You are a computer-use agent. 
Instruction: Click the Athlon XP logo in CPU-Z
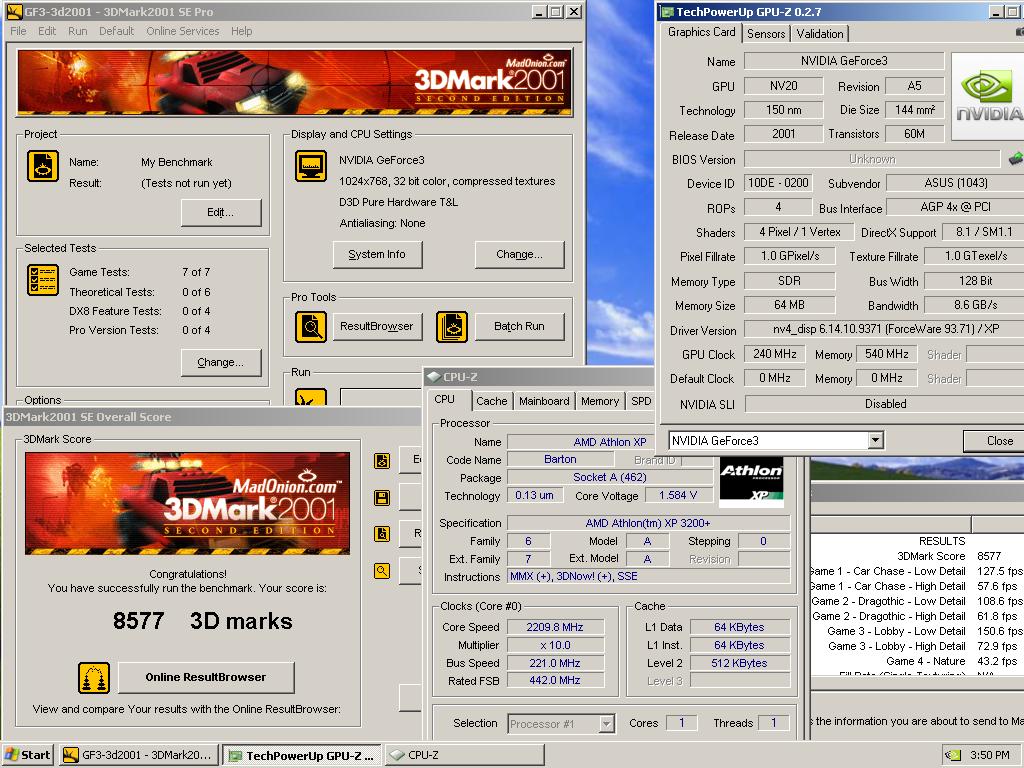tap(751, 481)
